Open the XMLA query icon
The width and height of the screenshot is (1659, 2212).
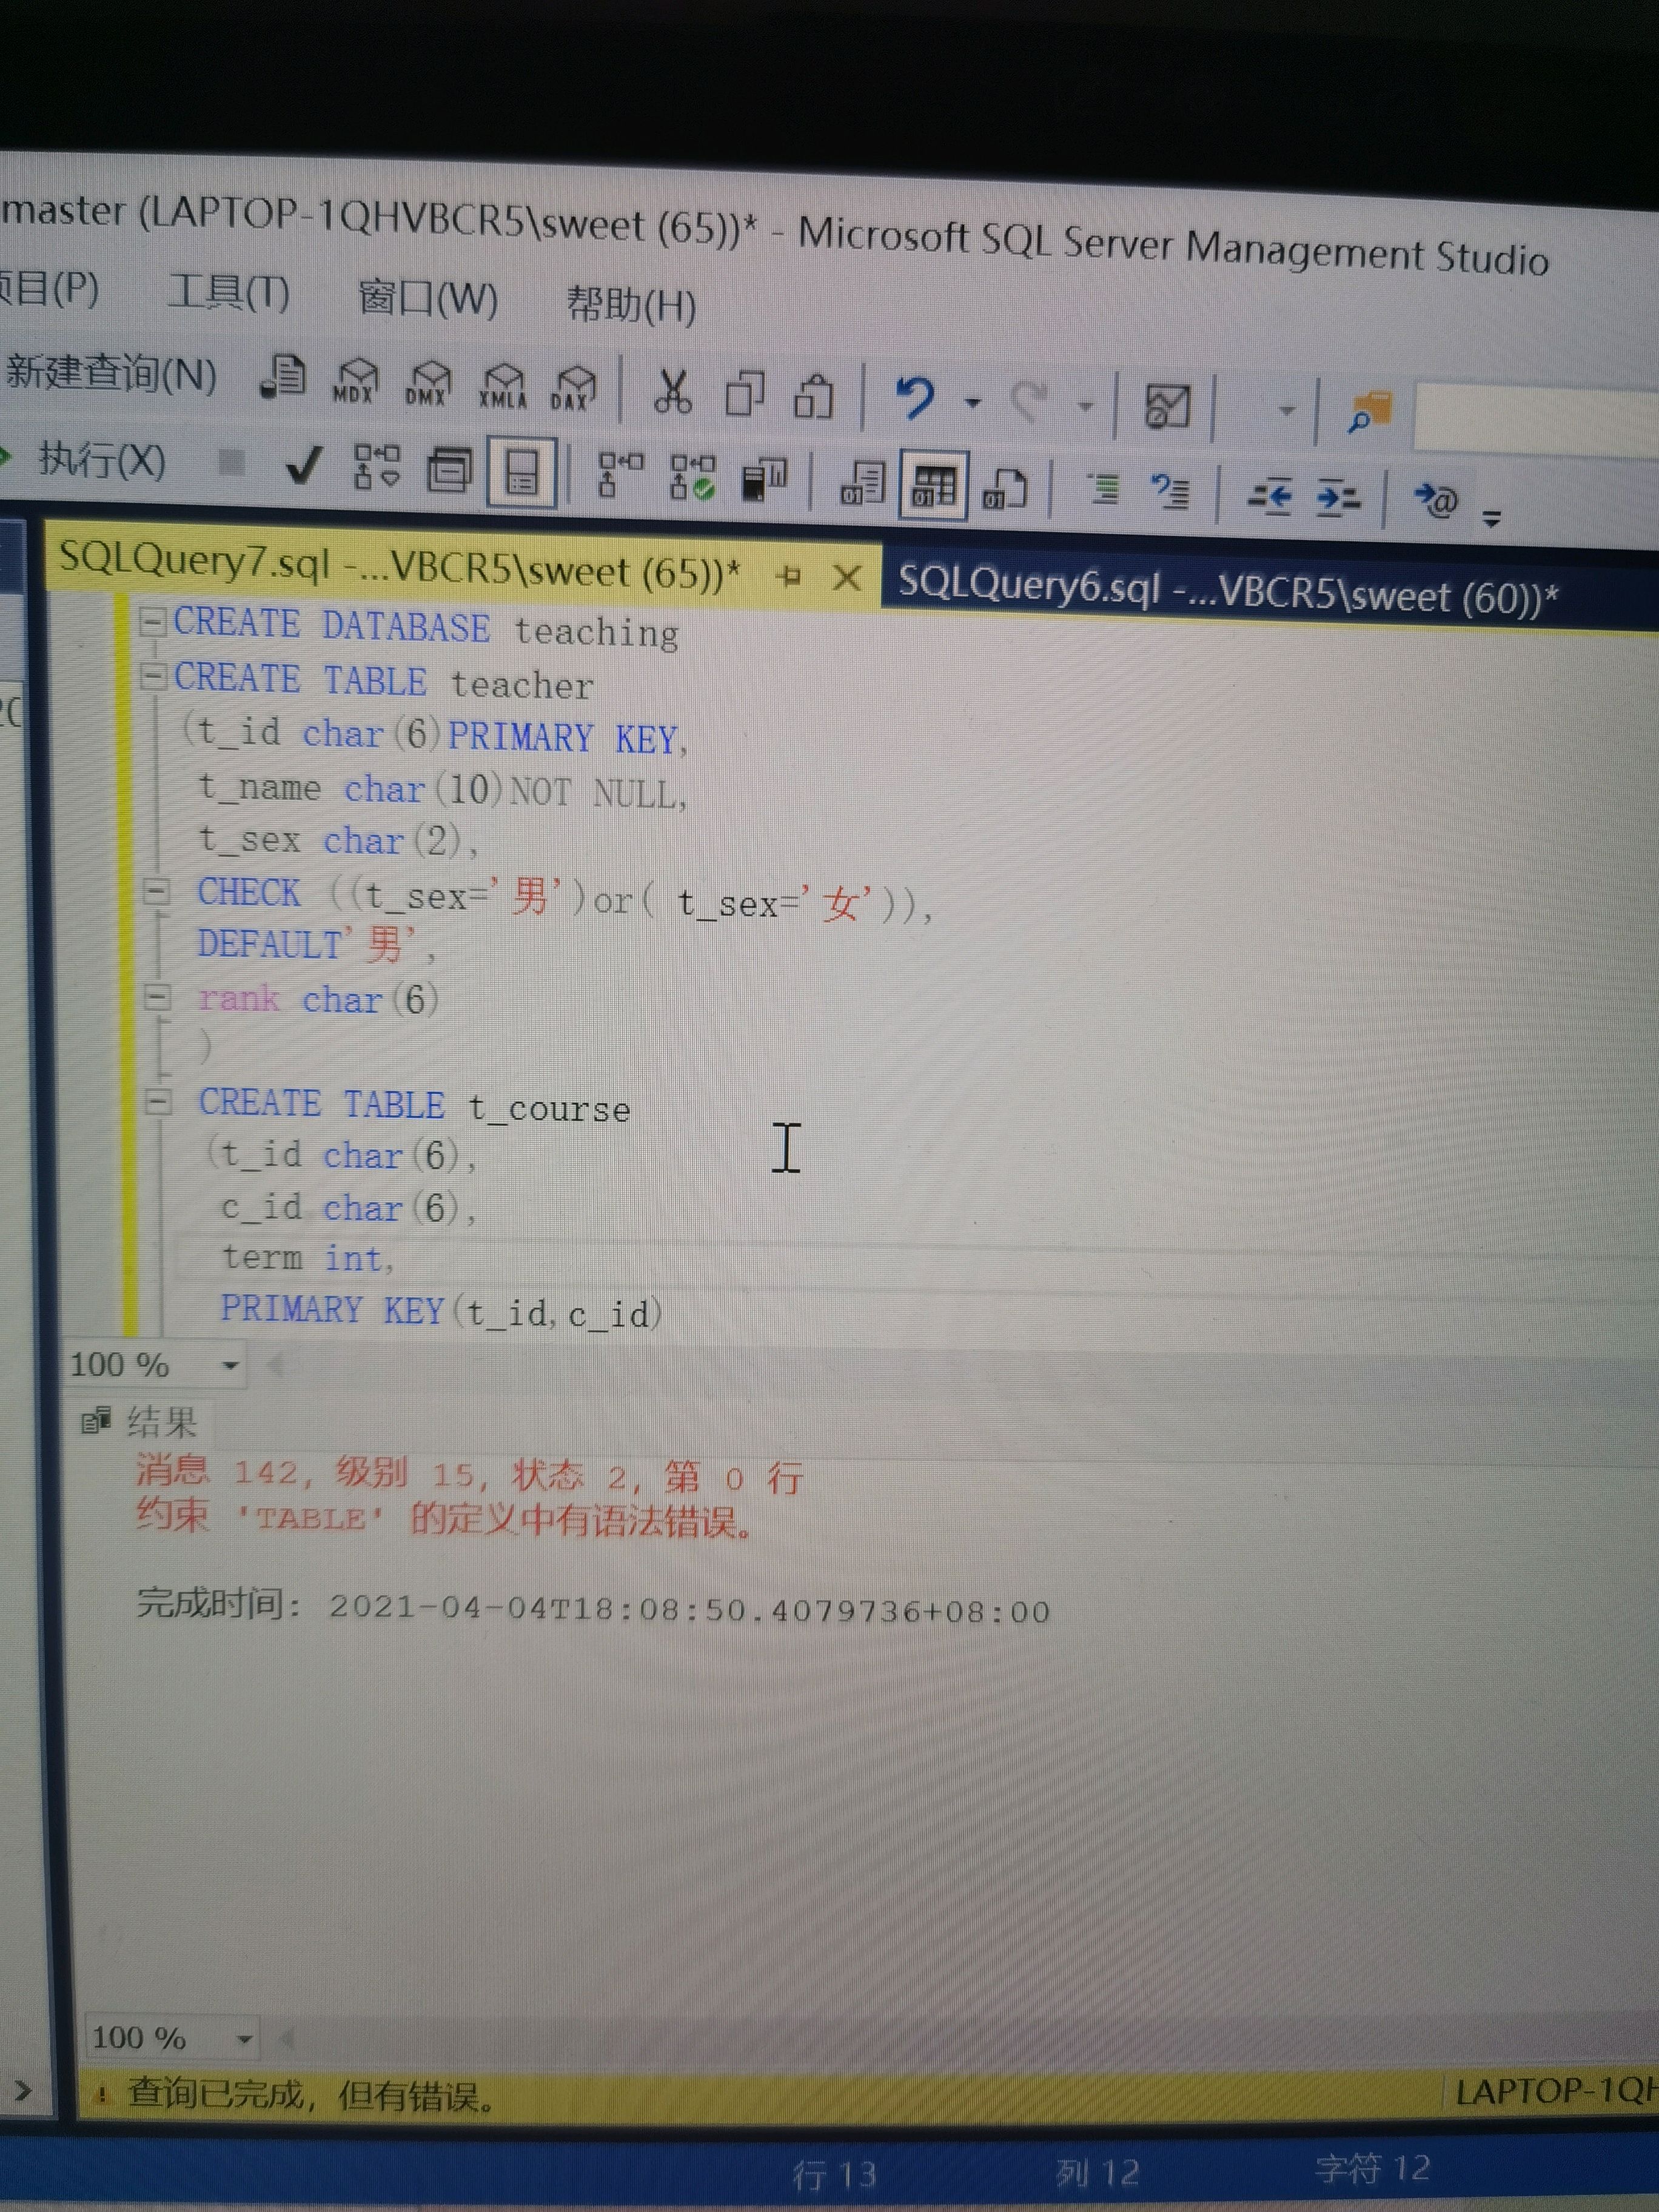[502, 387]
